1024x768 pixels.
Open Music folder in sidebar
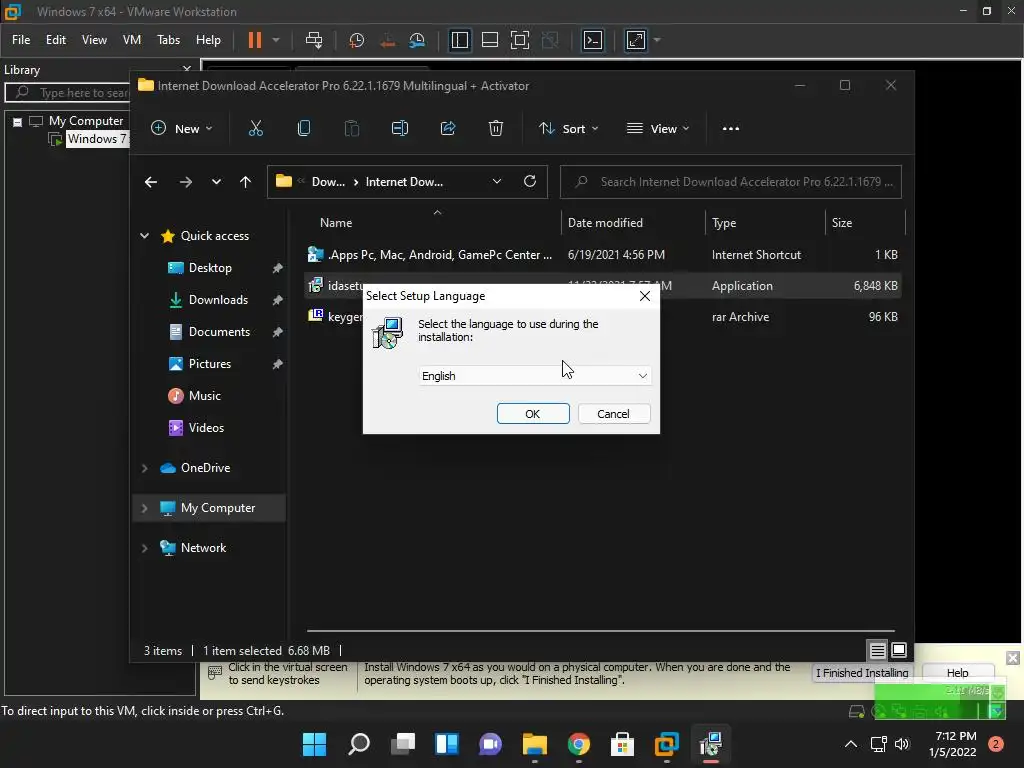click(x=204, y=396)
